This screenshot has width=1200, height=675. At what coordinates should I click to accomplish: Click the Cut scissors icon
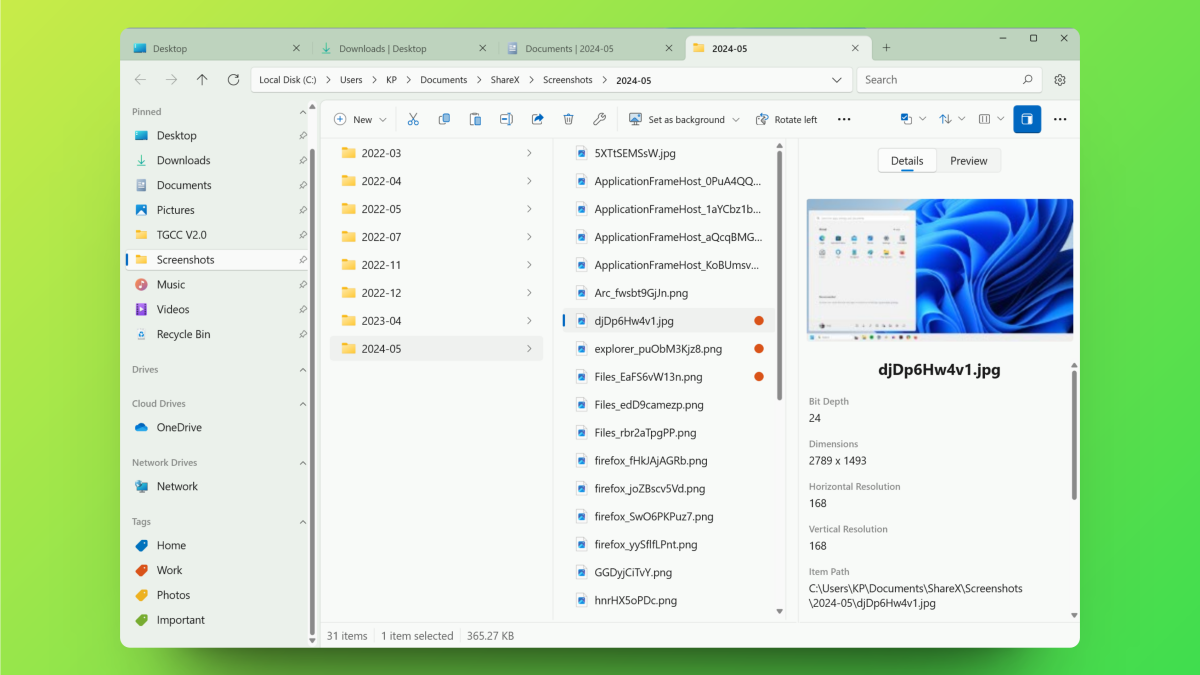point(413,119)
